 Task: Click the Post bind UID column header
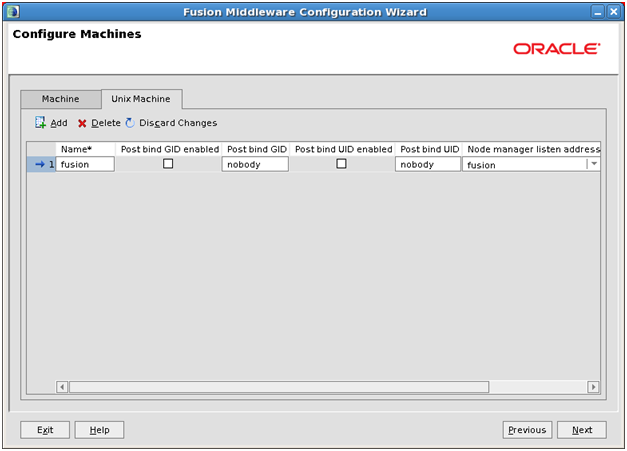(x=429, y=149)
